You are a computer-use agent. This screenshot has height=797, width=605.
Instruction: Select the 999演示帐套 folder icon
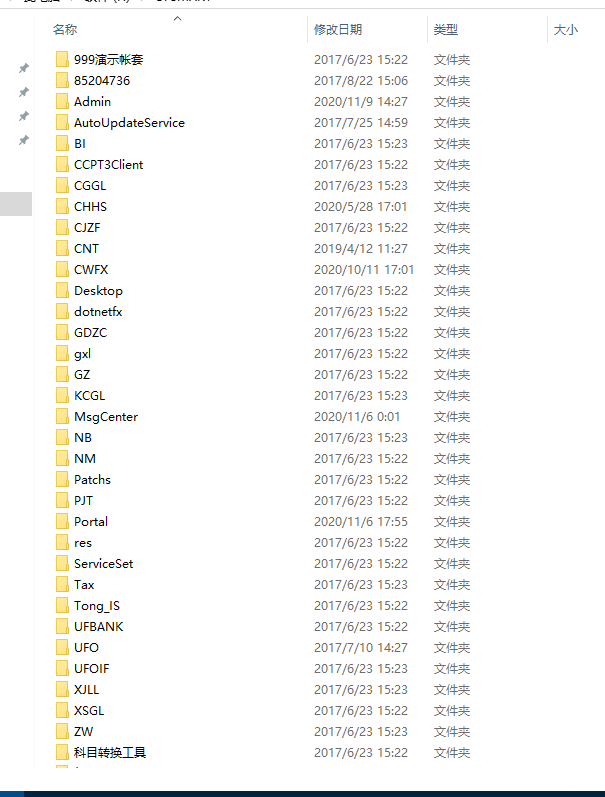pyautogui.click(x=62, y=59)
